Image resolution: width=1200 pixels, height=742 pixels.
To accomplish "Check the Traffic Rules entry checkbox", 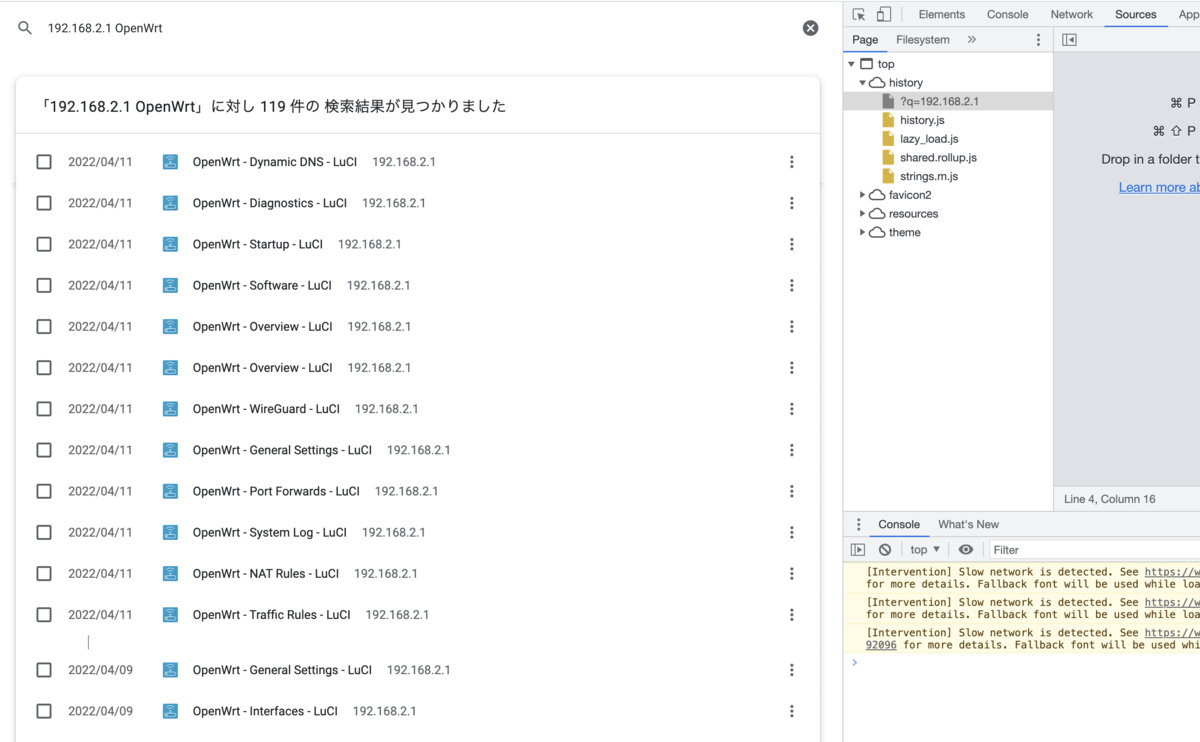I will [44, 615].
